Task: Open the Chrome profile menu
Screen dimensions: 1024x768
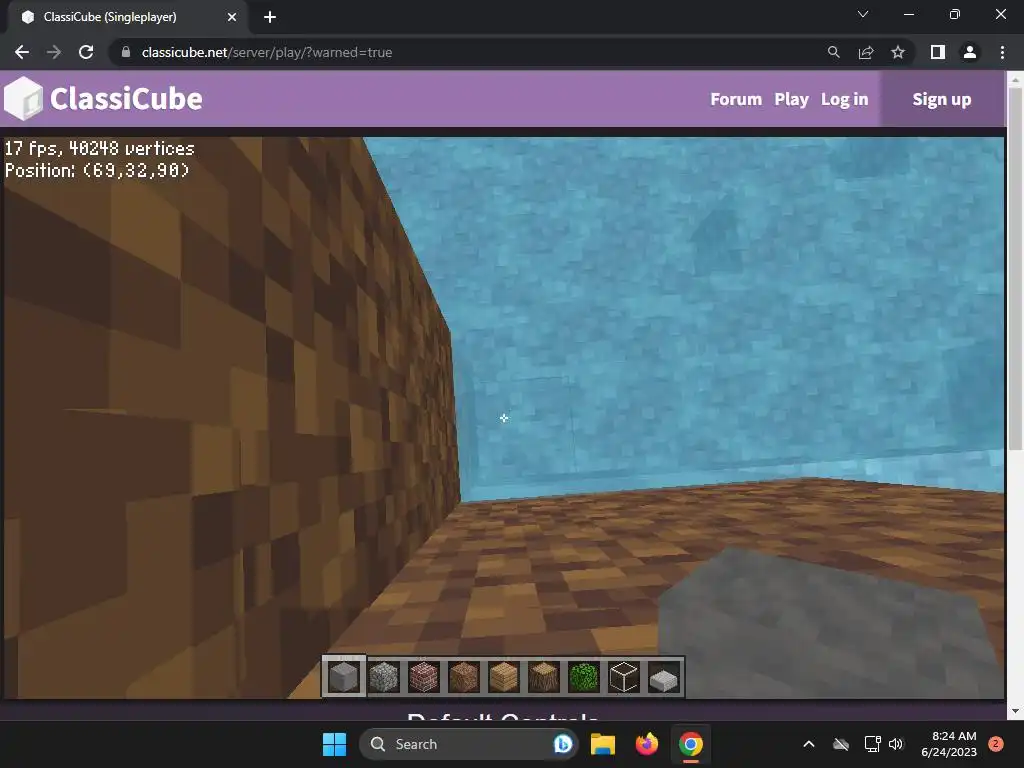Action: [x=970, y=52]
